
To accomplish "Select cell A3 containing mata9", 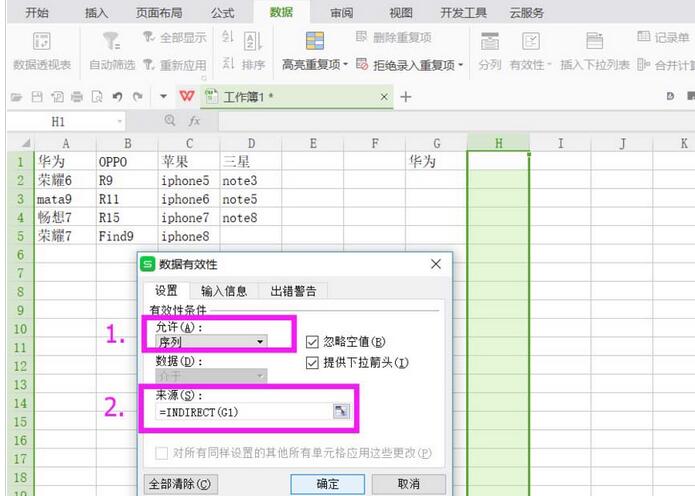I will [x=66, y=199].
